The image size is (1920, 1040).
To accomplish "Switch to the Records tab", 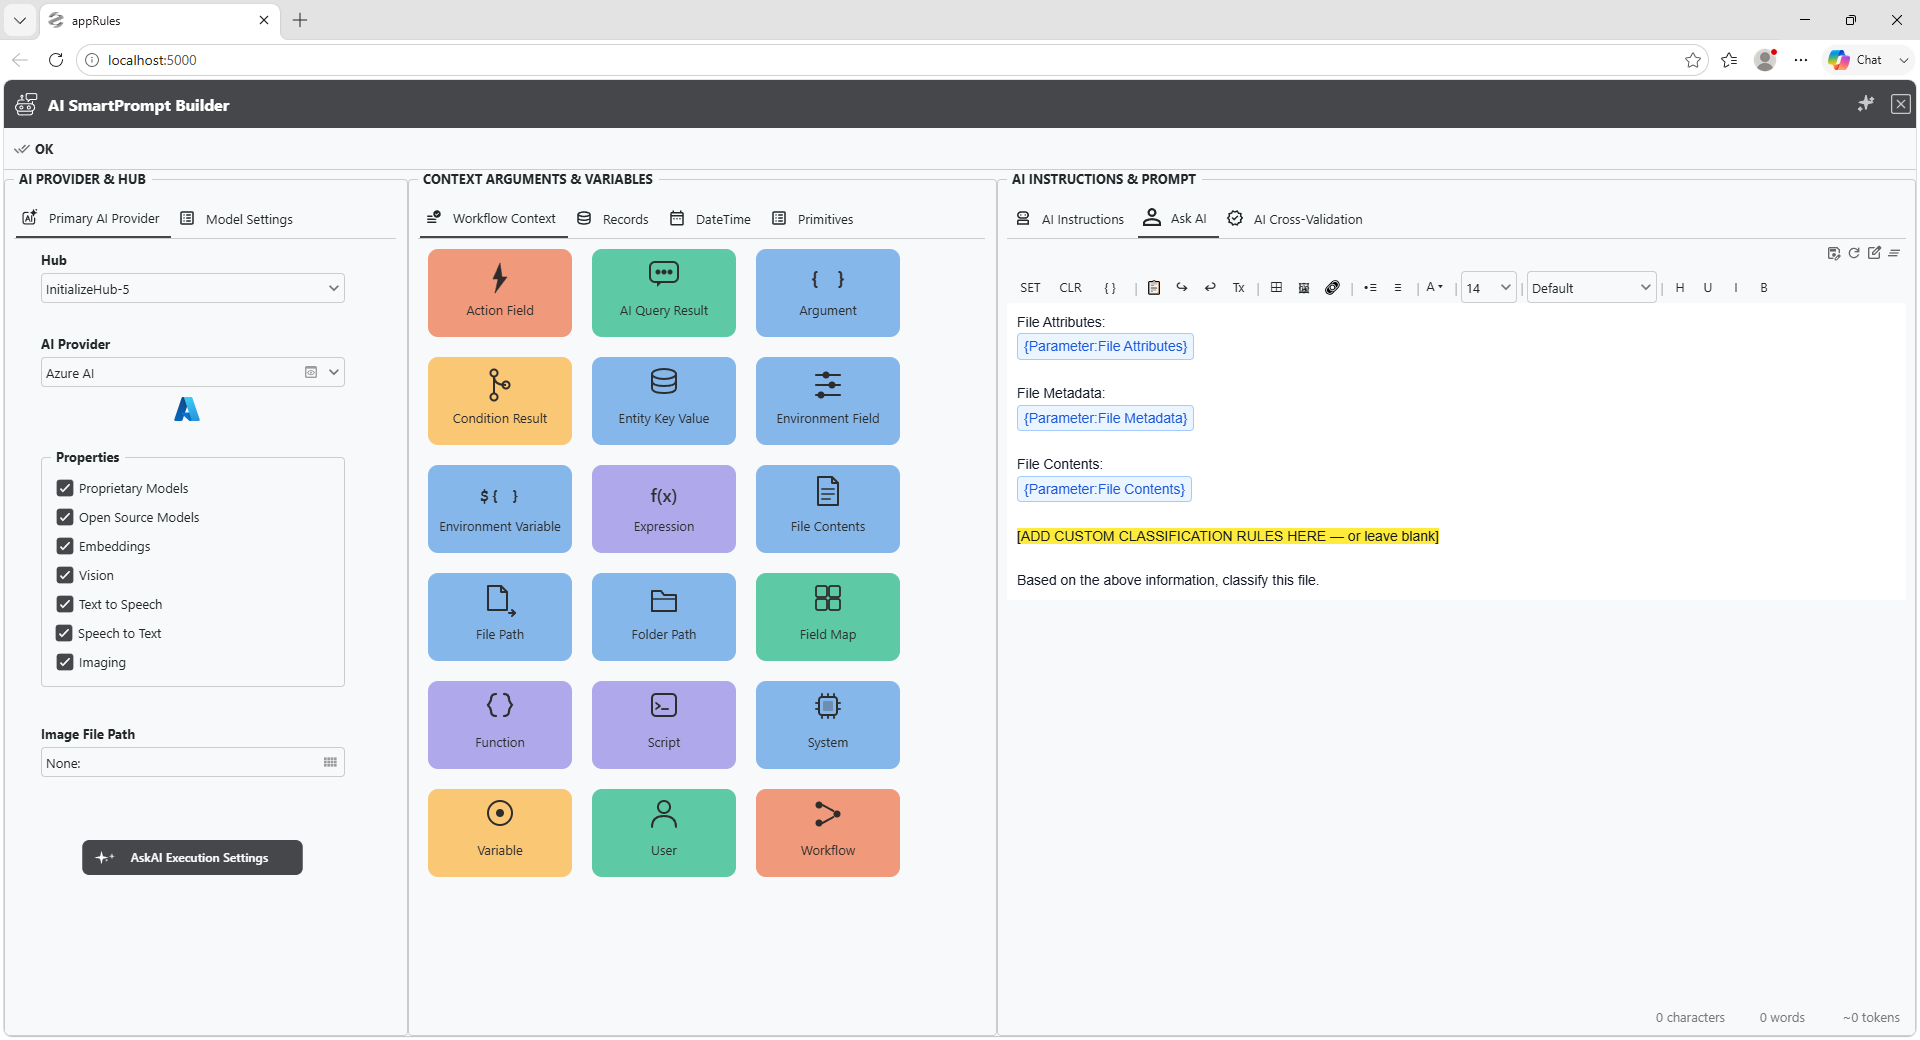I will 613,219.
